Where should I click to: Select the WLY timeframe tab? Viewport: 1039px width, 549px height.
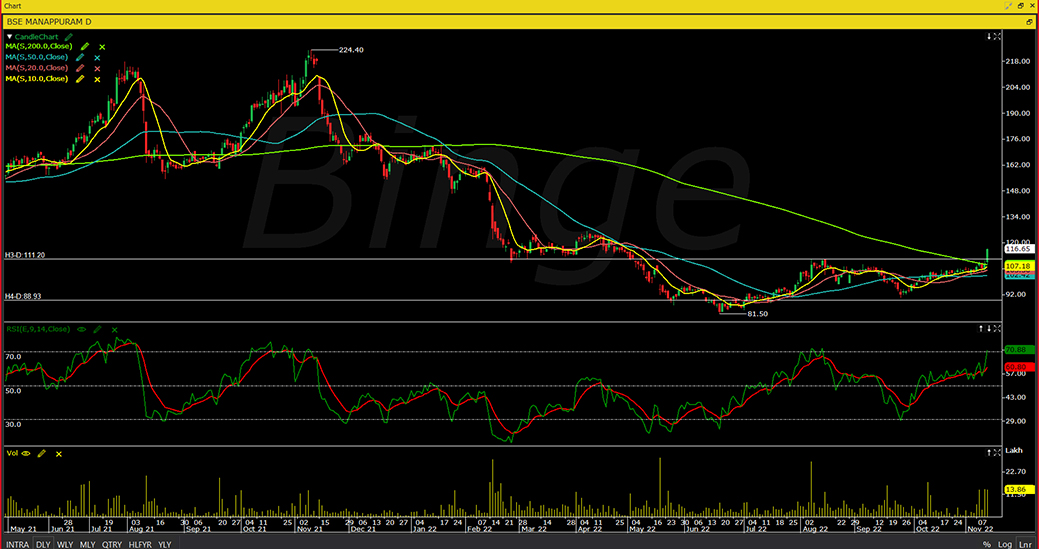click(x=65, y=544)
